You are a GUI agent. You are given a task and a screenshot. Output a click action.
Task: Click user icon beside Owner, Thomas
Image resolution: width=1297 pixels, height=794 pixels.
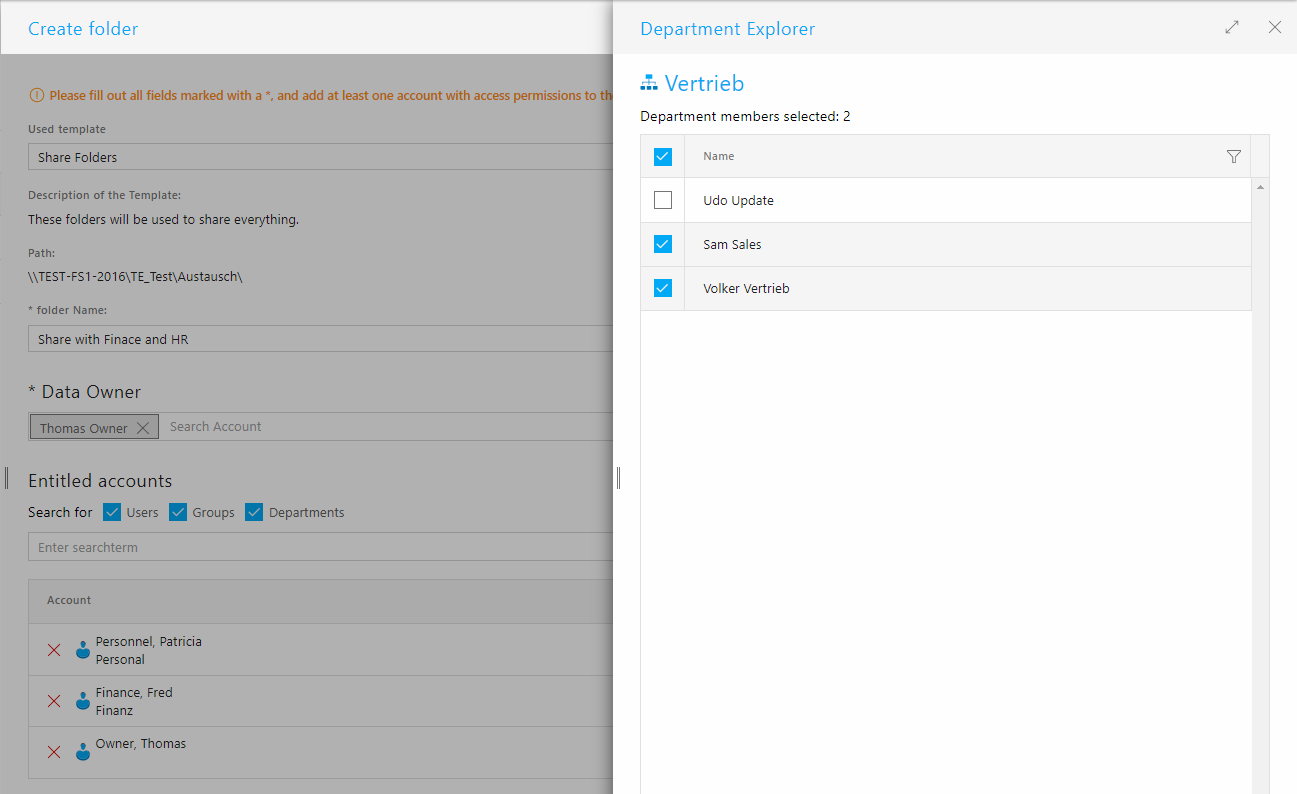tap(83, 752)
